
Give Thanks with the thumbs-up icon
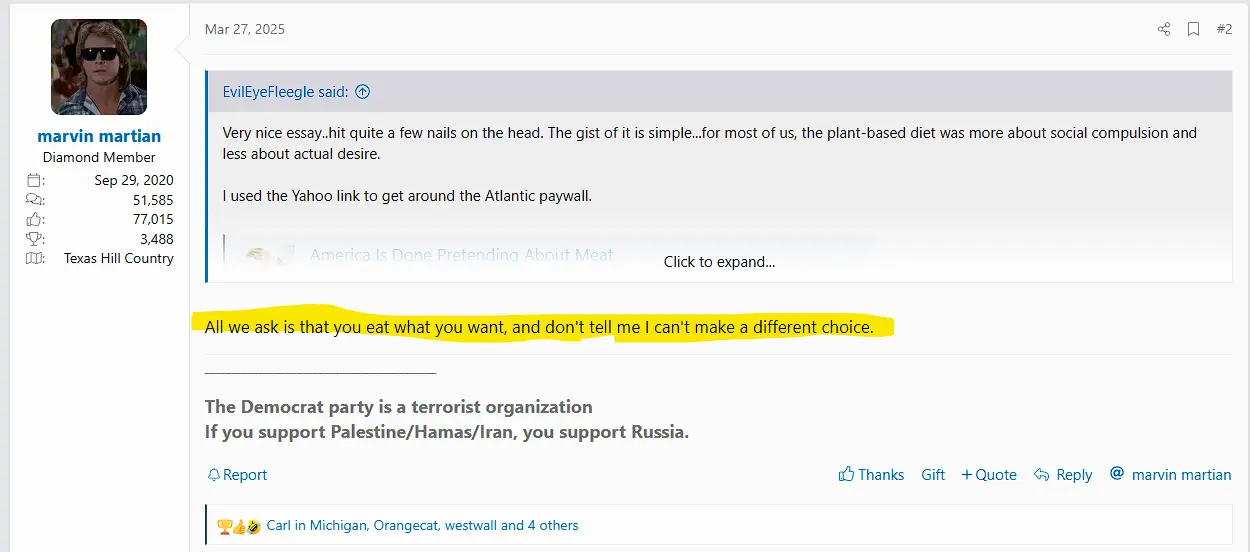tap(846, 475)
